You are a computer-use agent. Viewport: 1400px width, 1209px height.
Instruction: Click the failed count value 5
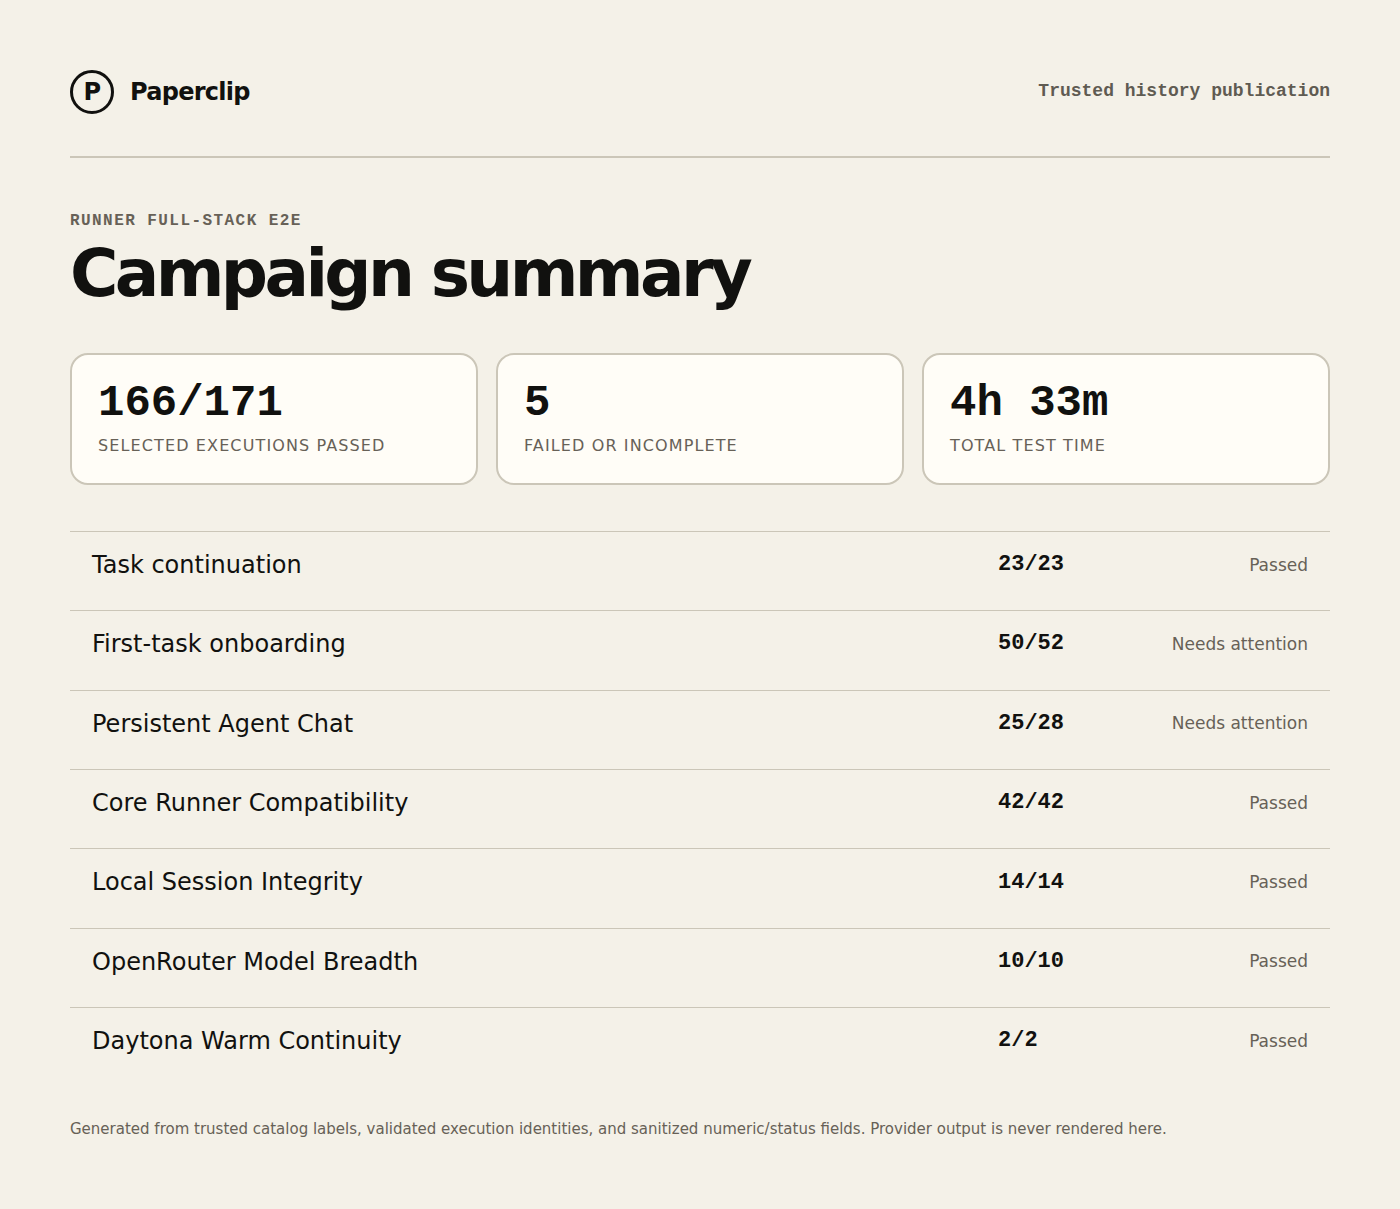tap(537, 401)
